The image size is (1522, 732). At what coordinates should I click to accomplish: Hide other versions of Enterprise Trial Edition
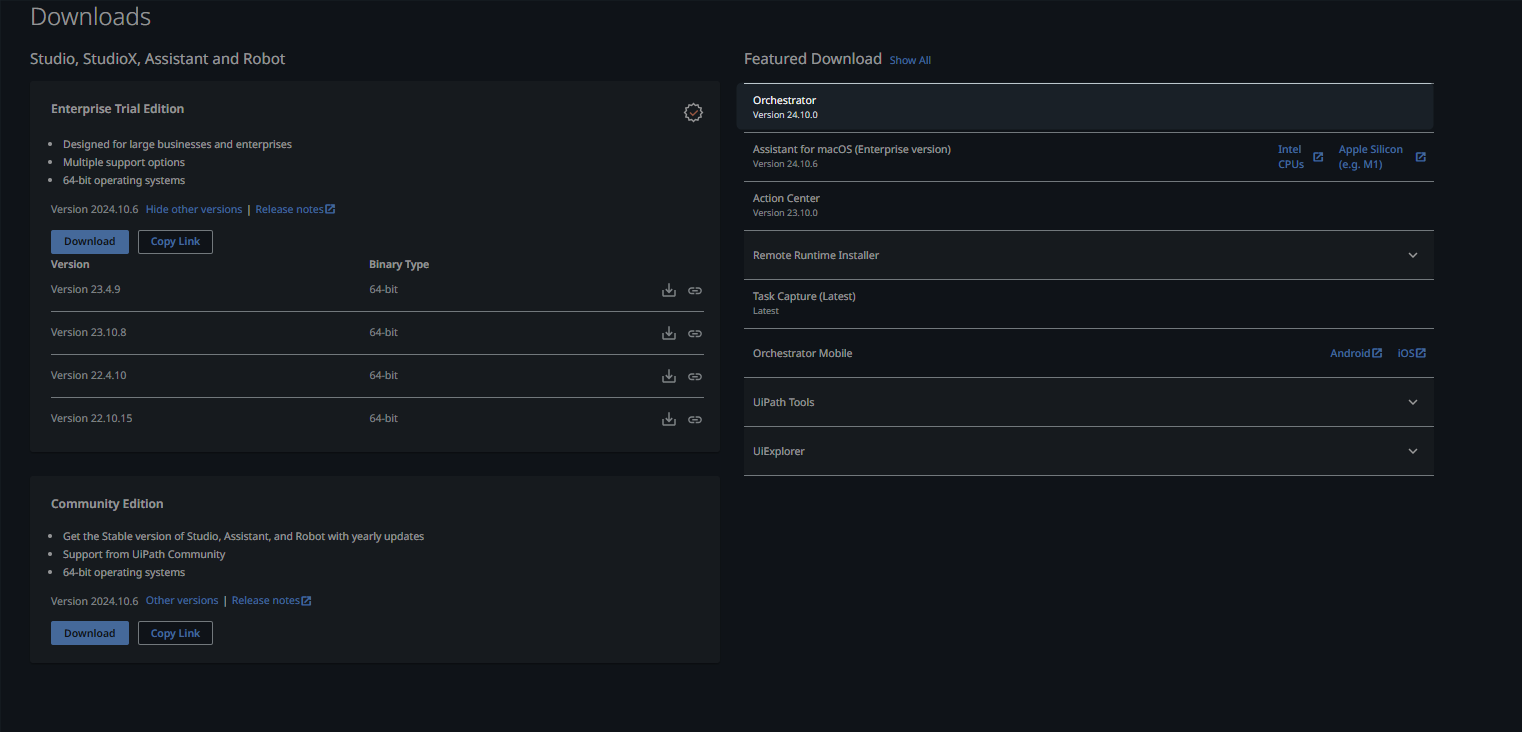tap(194, 210)
